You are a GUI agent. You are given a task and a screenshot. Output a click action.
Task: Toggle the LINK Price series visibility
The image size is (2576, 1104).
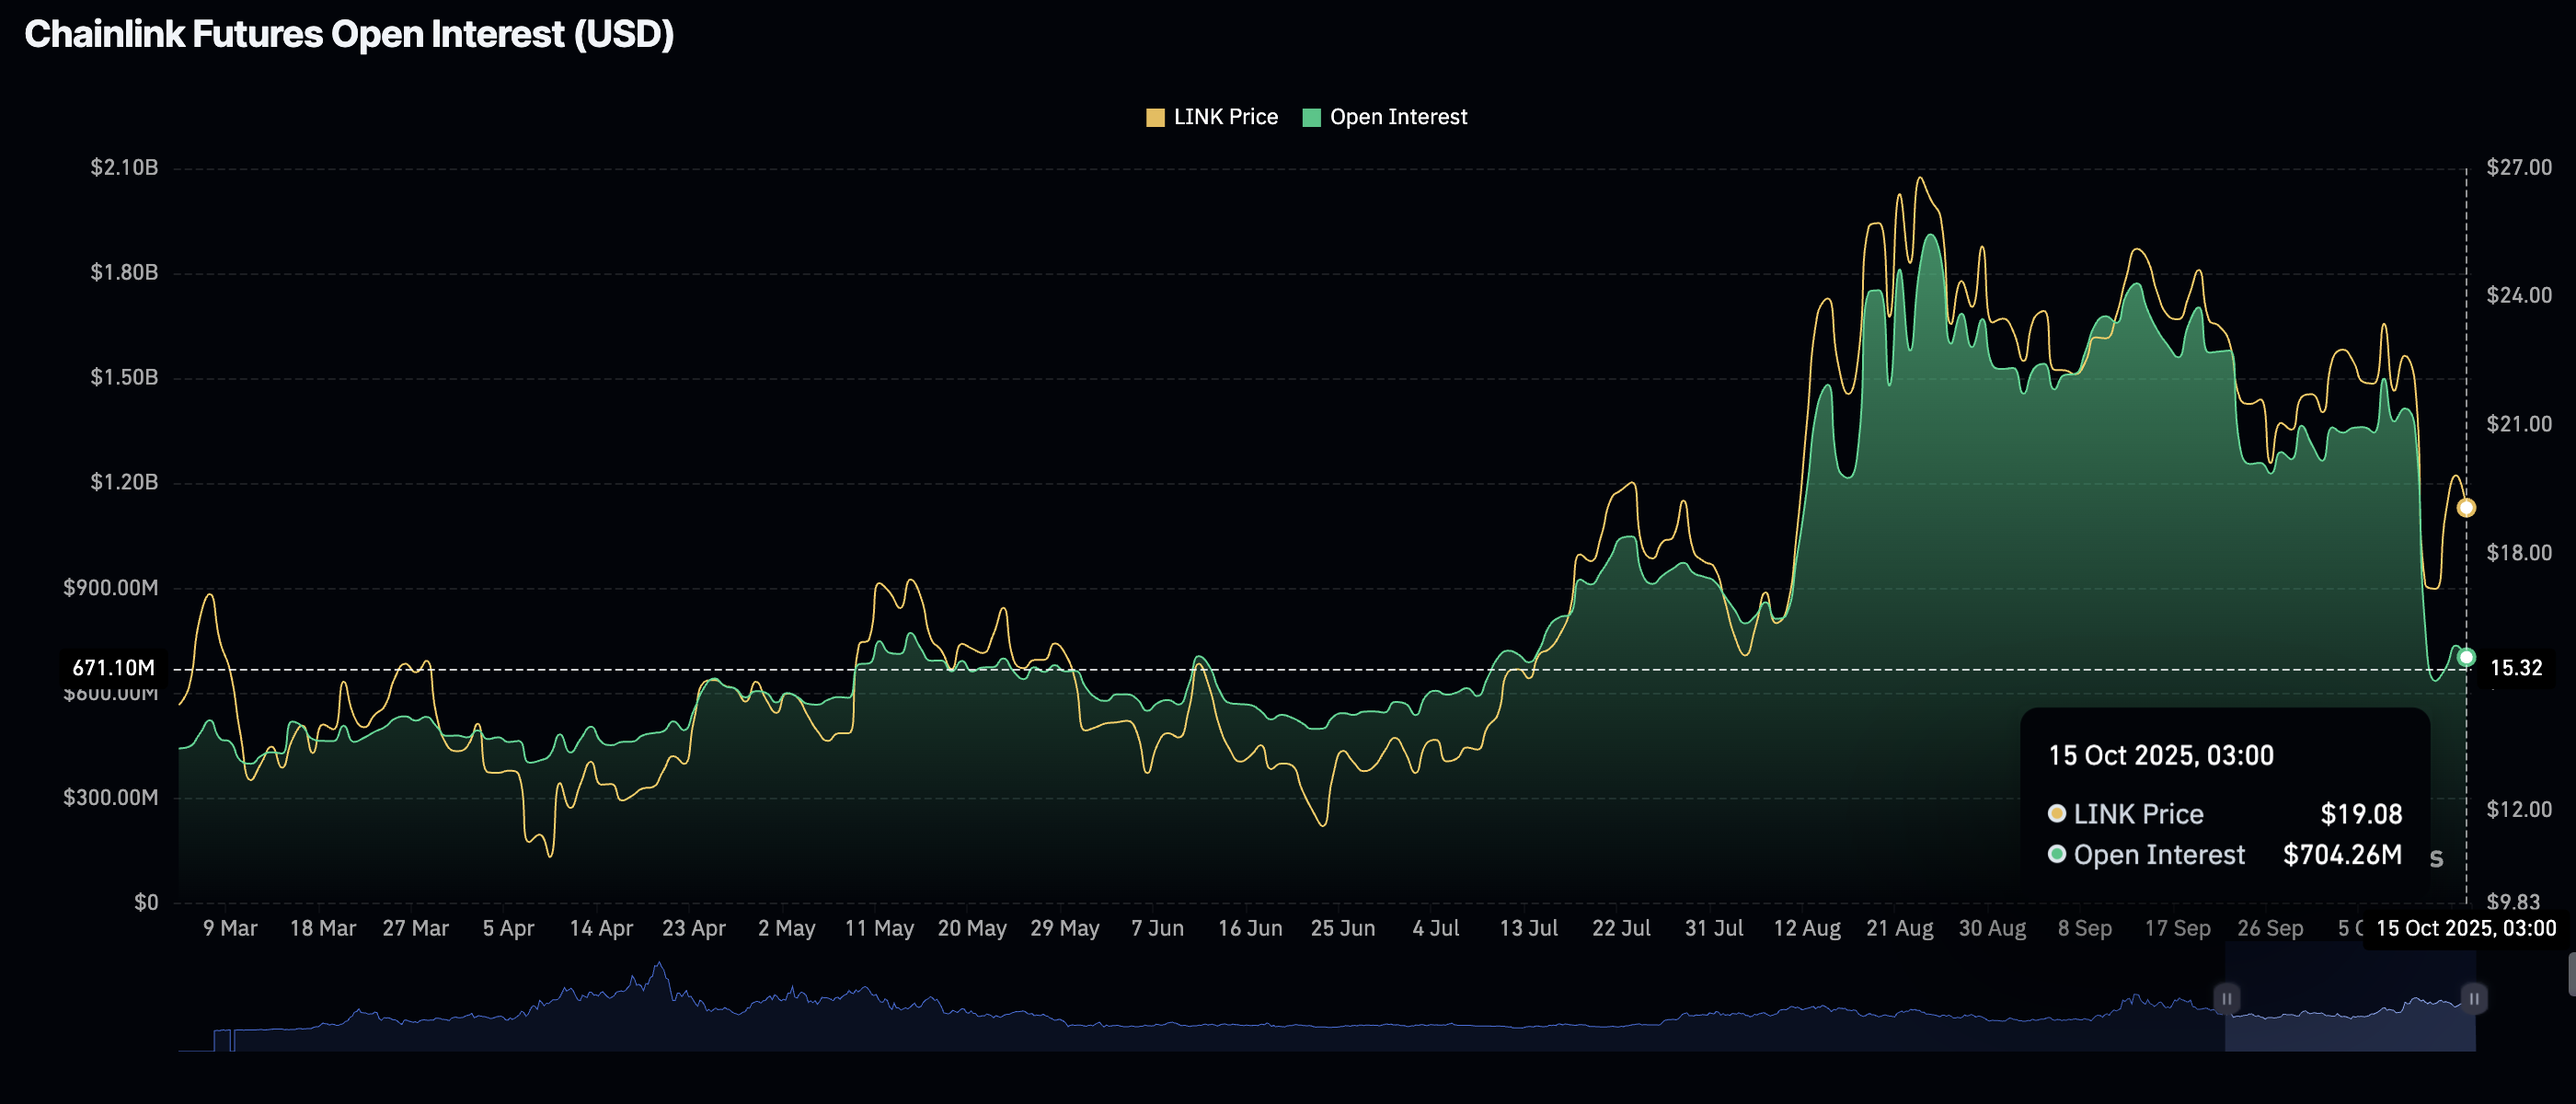[1212, 117]
